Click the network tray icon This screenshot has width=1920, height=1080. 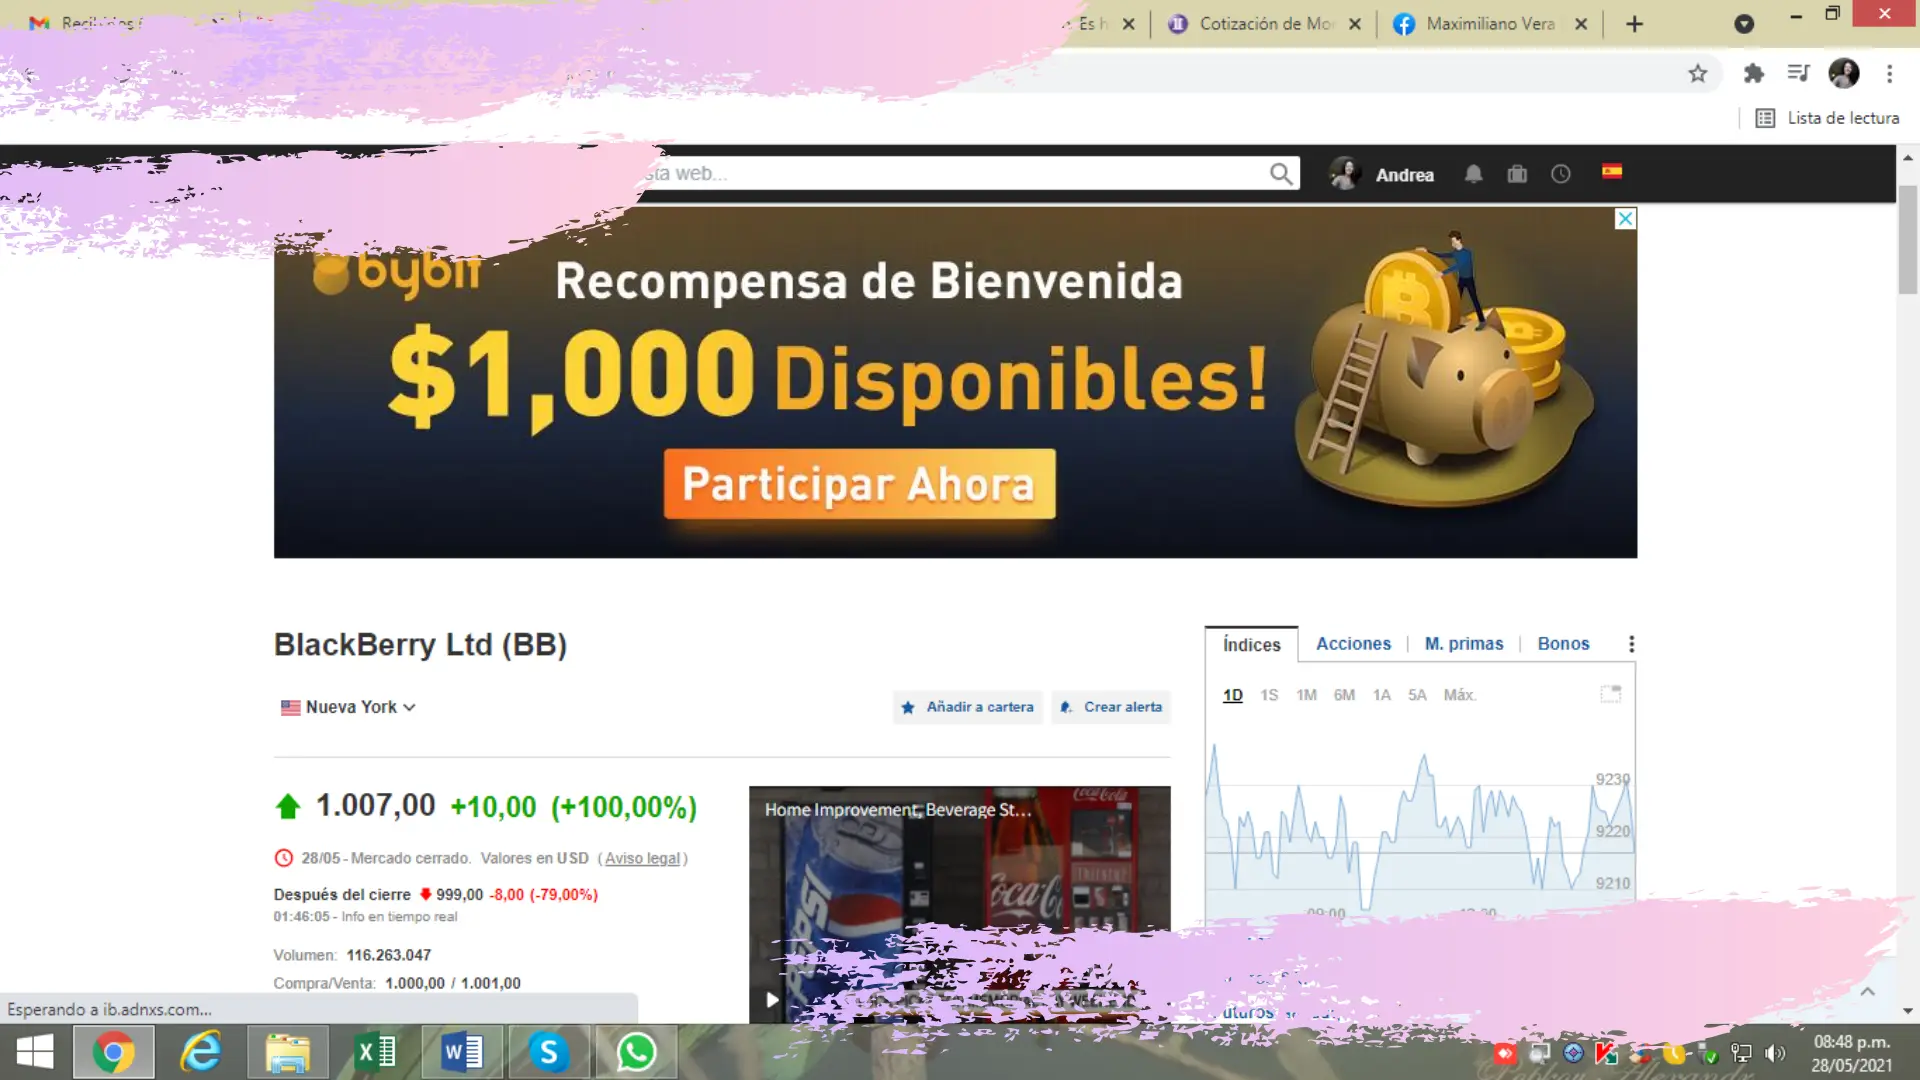(1741, 1053)
